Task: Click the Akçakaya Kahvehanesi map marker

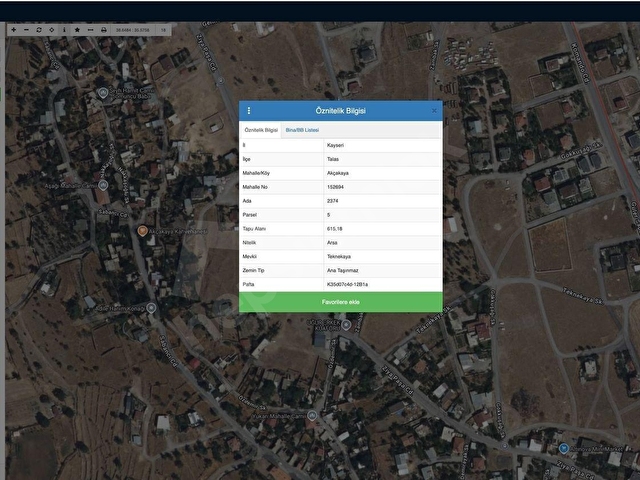Action: point(142,231)
